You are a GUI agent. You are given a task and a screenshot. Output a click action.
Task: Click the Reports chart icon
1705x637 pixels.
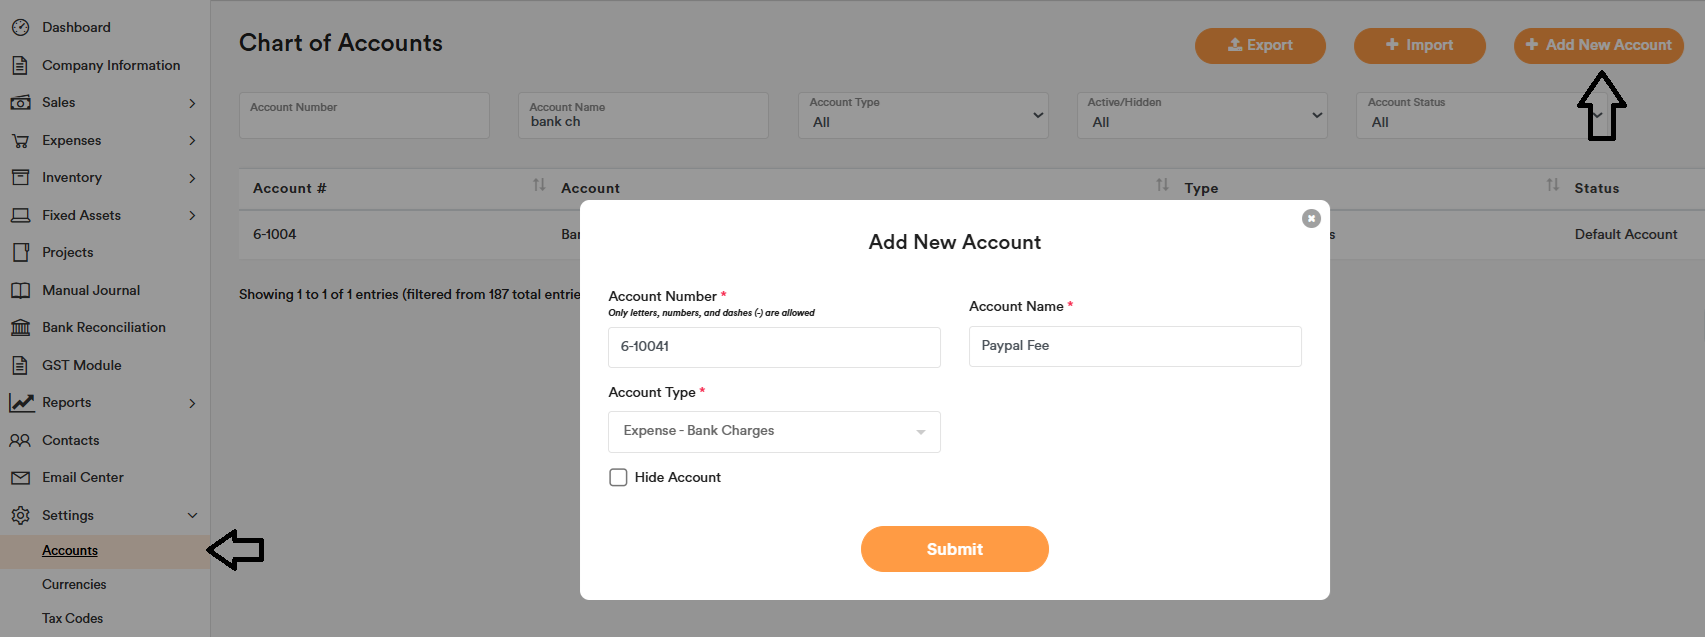click(21, 403)
